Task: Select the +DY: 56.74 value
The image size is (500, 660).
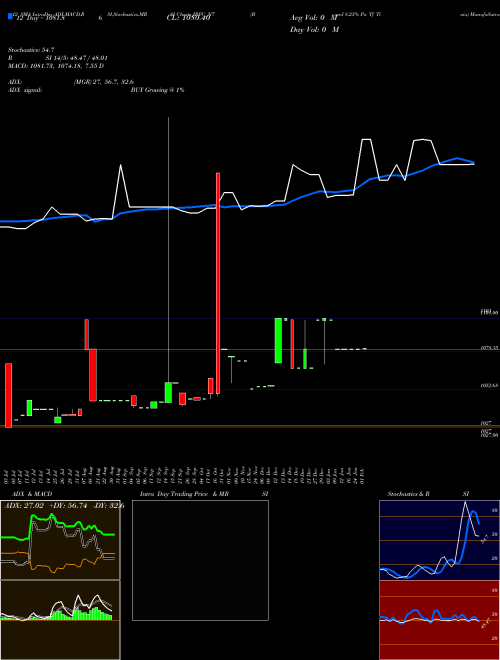Action: [x=68, y=506]
